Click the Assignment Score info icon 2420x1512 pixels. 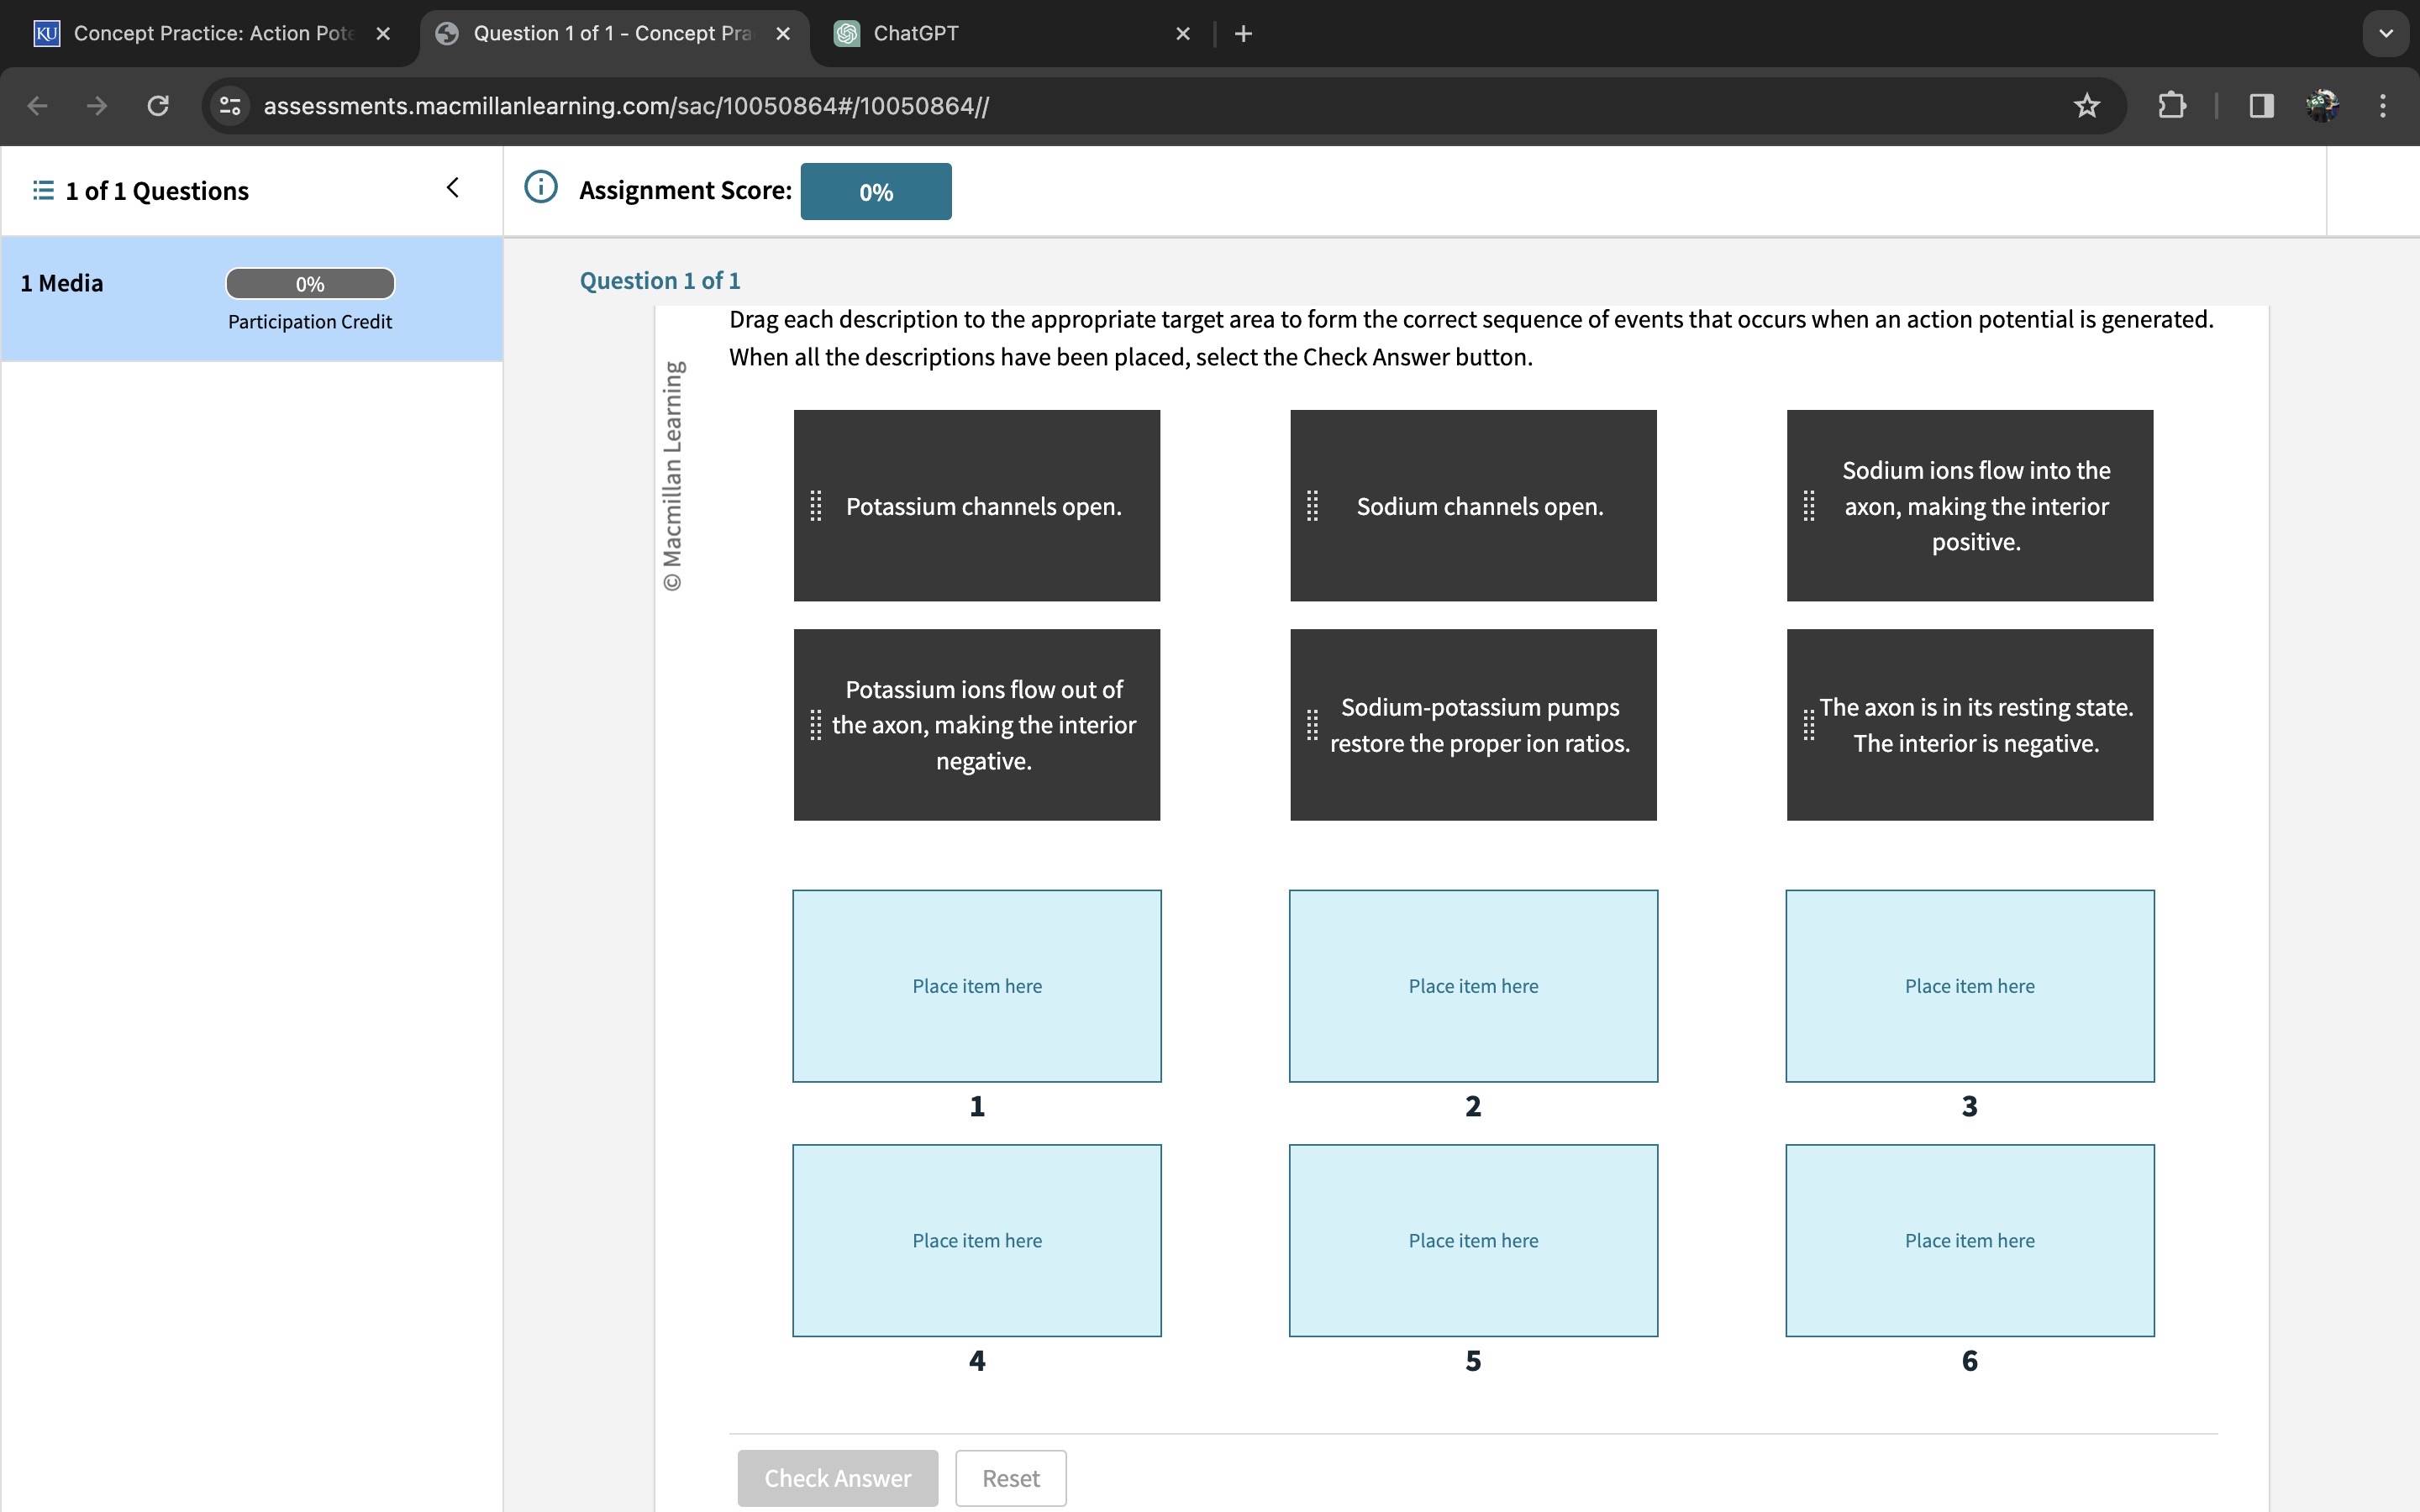pos(540,187)
